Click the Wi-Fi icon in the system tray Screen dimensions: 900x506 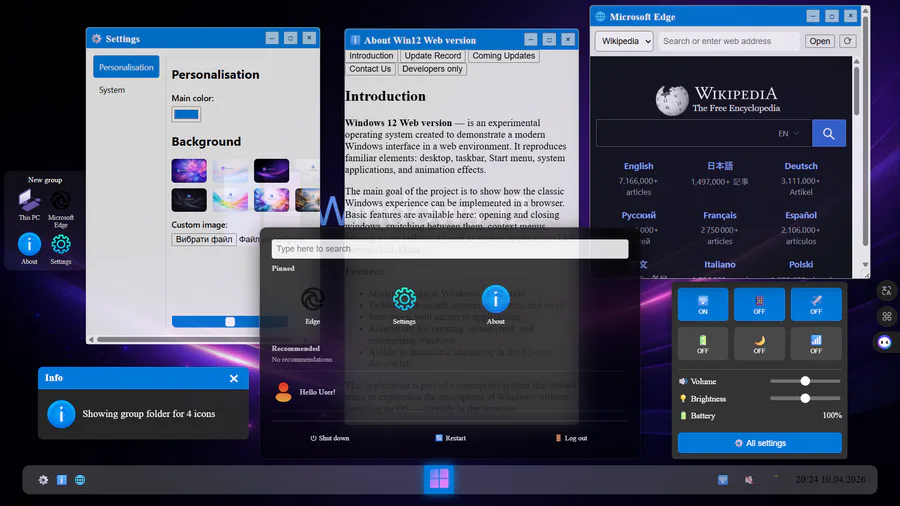pos(723,480)
